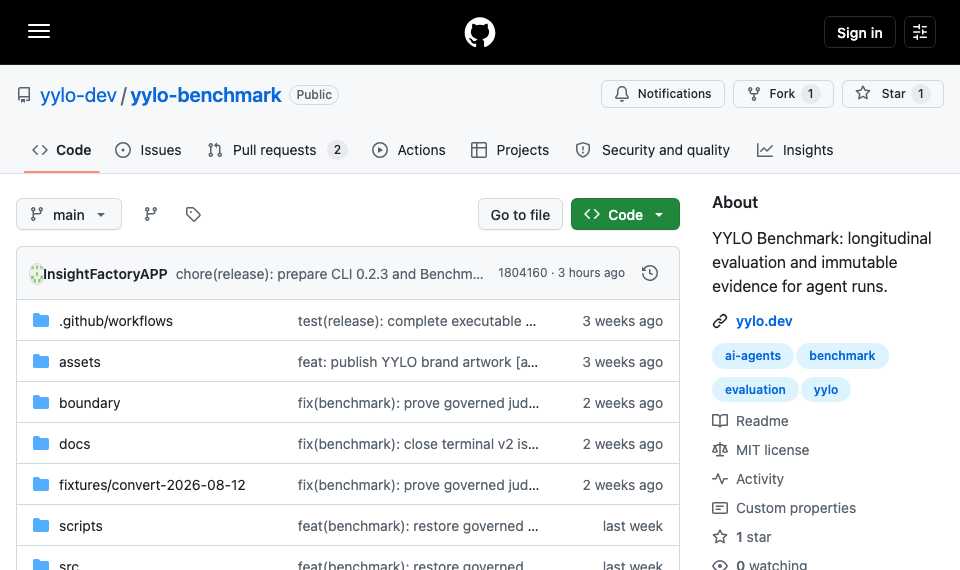Open the hamburger navigation menu
The width and height of the screenshot is (960, 570).
[x=39, y=31]
